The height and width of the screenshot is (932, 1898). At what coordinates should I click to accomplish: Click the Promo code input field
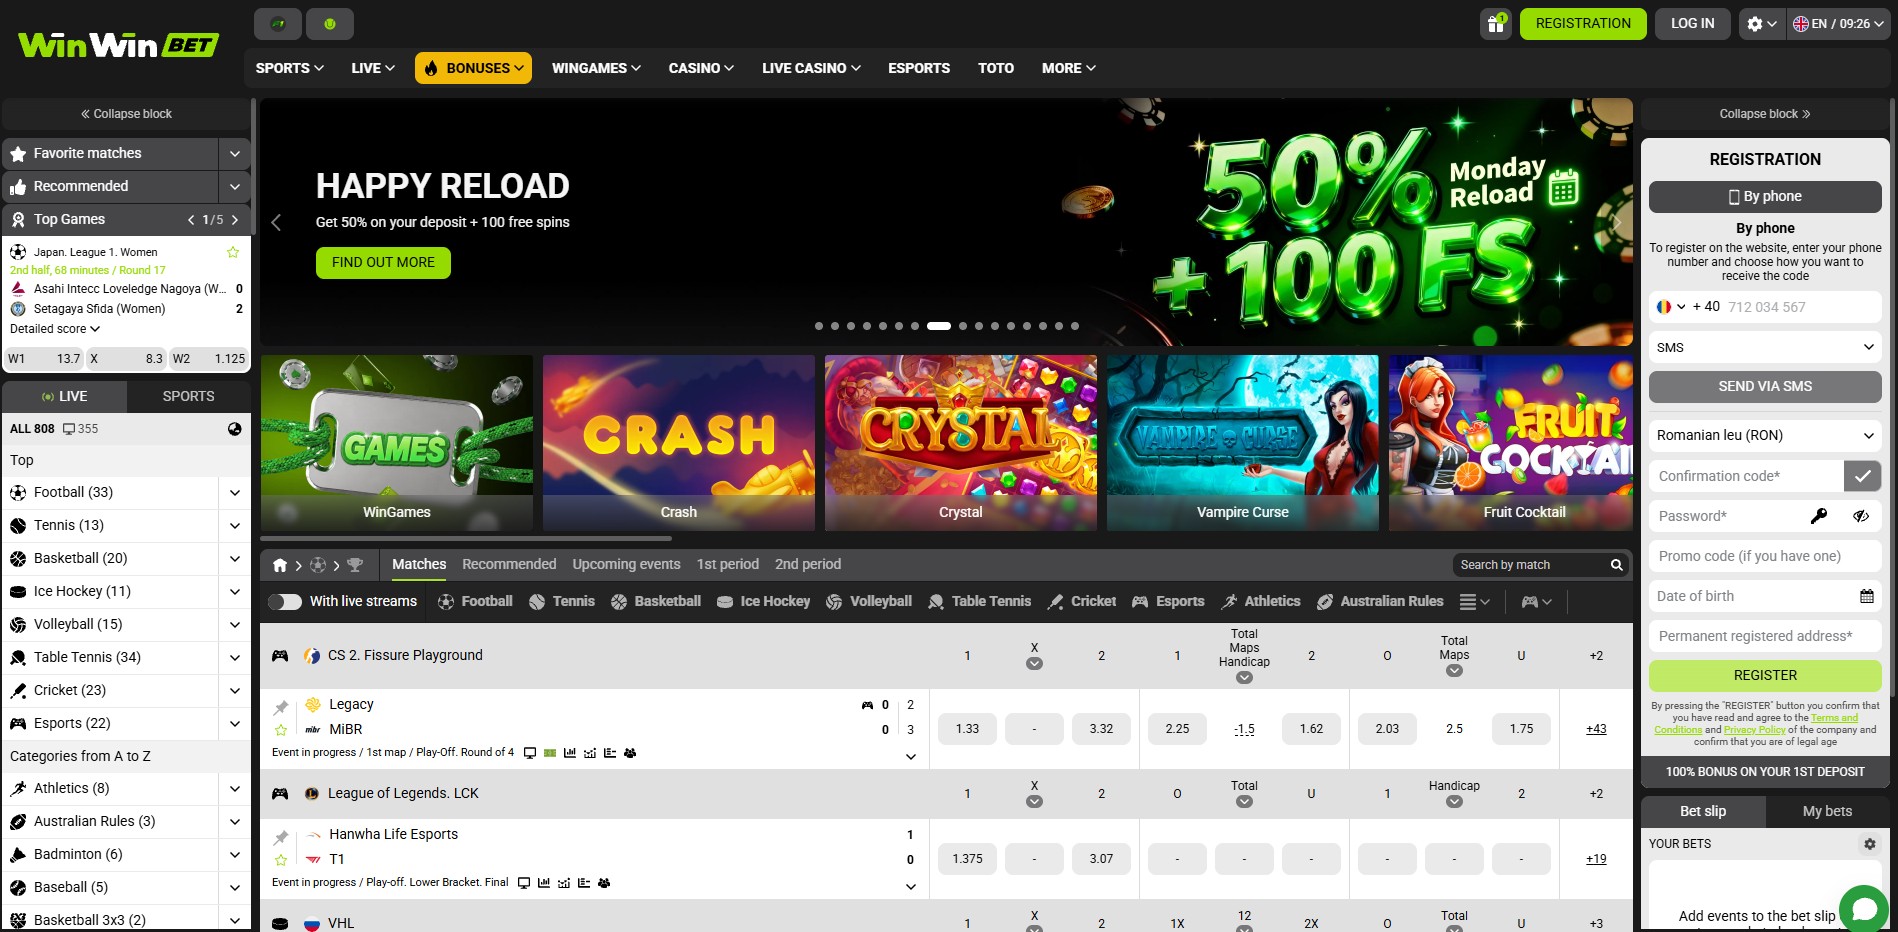pyautogui.click(x=1765, y=556)
